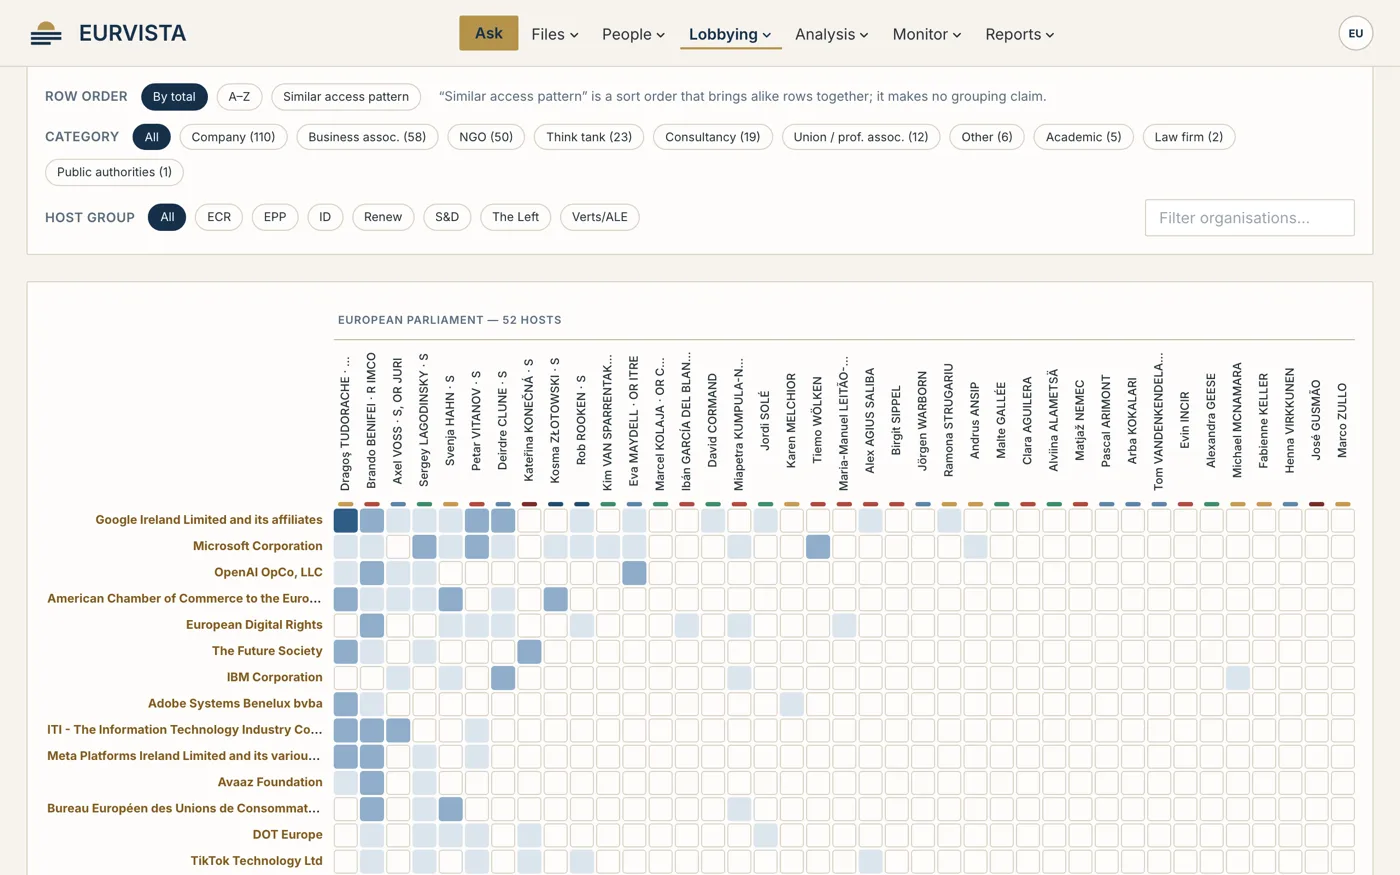
Task: Open OpenAI OpCo, LLC row link
Action: click(x=268, y=572)
